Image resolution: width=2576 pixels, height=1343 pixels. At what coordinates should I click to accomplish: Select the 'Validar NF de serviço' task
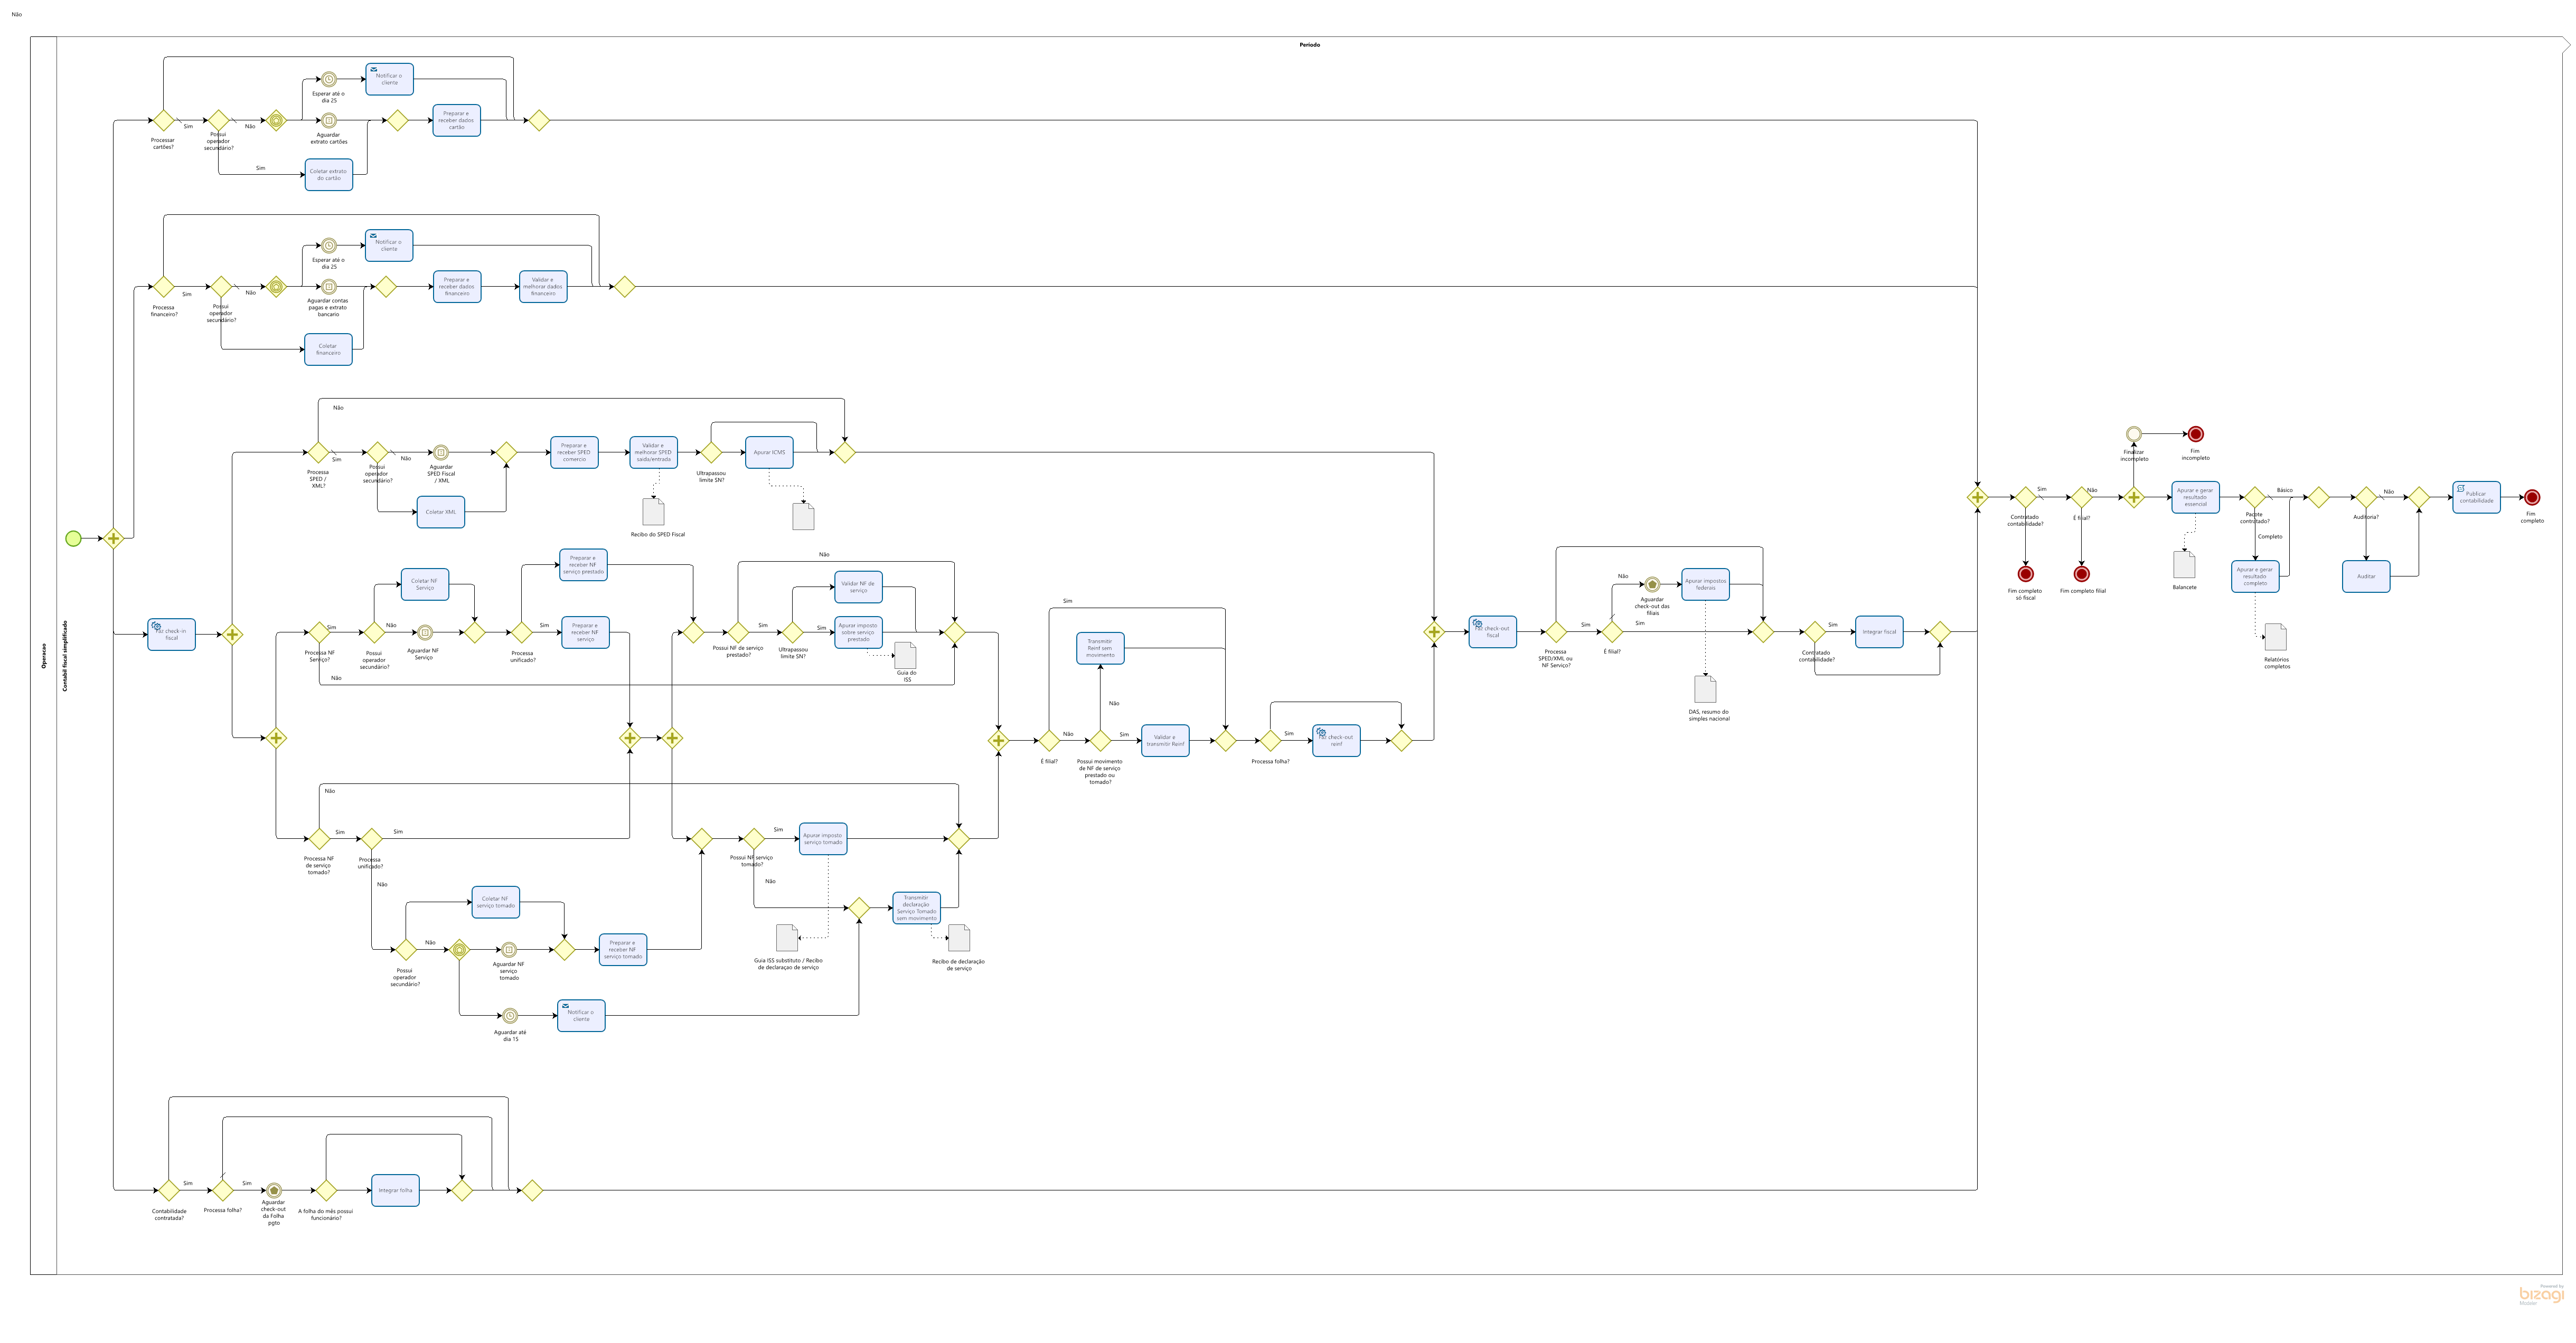tap(859, 587)
